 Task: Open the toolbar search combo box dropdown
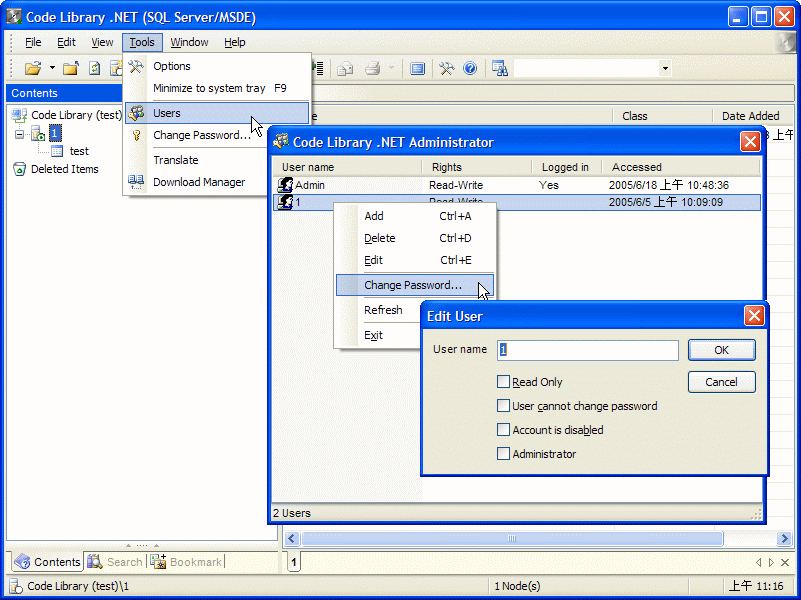pos(665,68)
